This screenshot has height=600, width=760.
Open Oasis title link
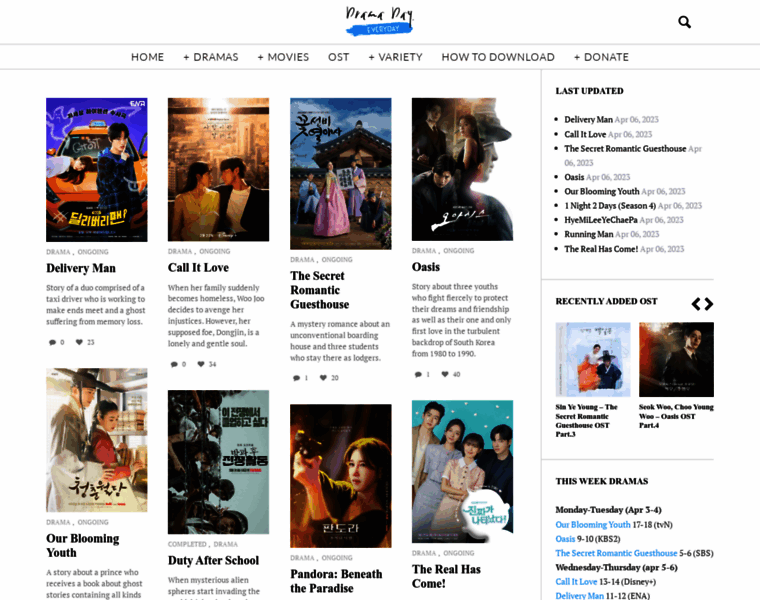[x=426, y=267]
